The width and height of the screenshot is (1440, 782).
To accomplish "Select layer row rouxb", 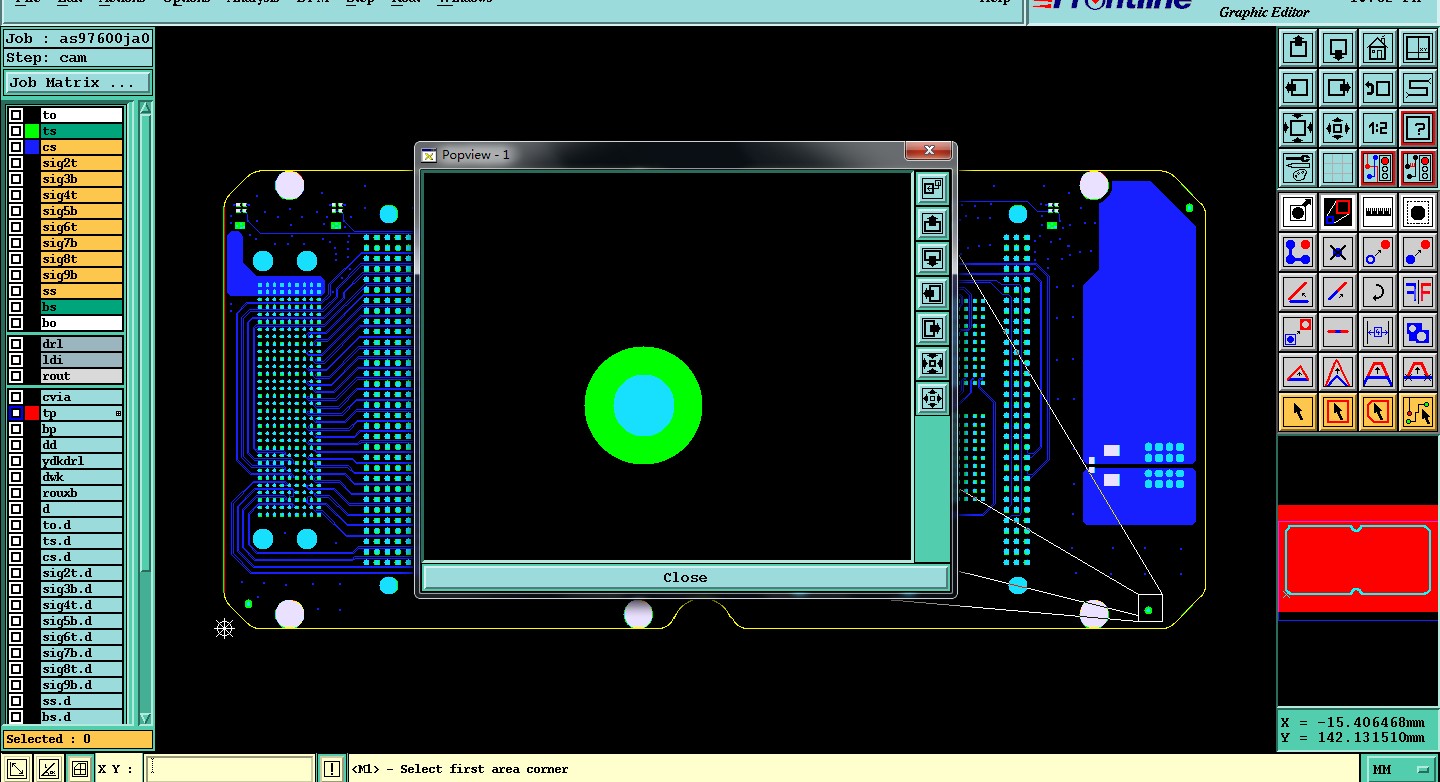I will [x=81, y=493].
